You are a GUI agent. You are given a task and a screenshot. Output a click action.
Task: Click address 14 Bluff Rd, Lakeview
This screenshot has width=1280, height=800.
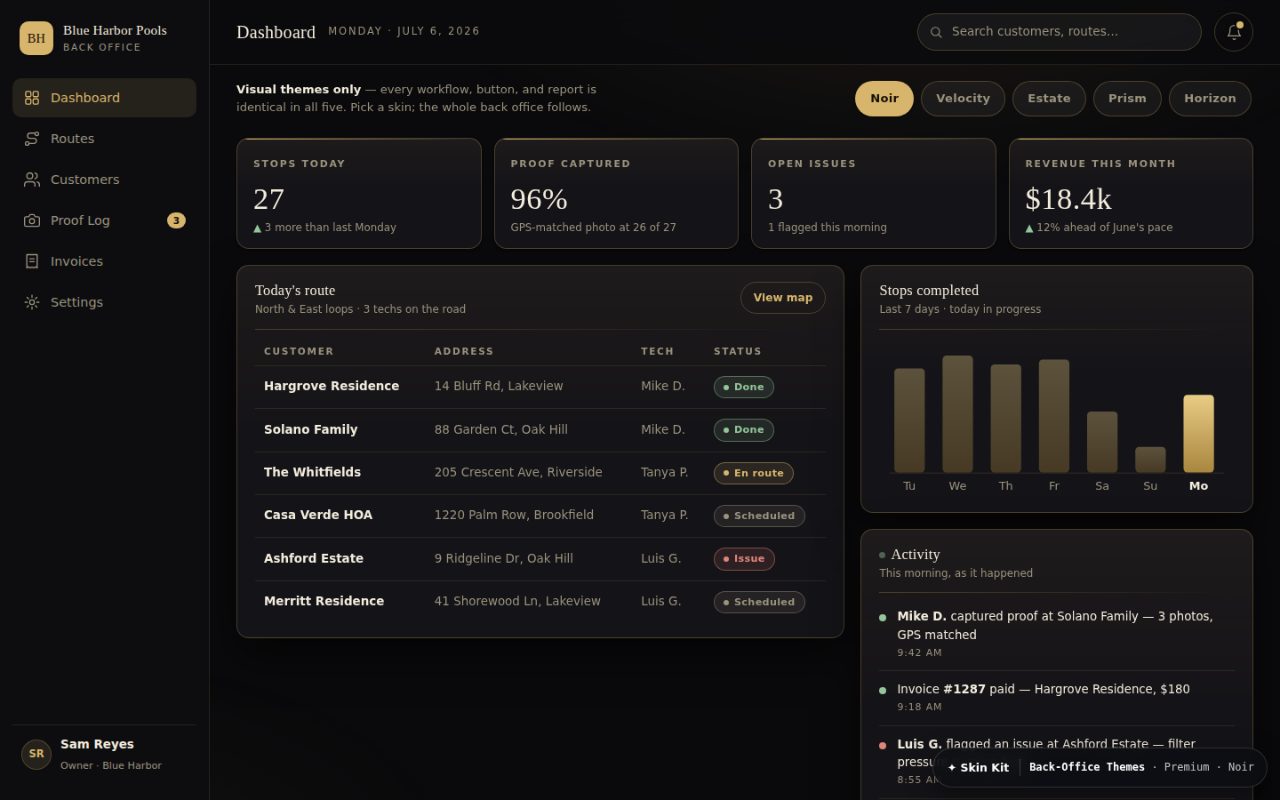(499, 386)
